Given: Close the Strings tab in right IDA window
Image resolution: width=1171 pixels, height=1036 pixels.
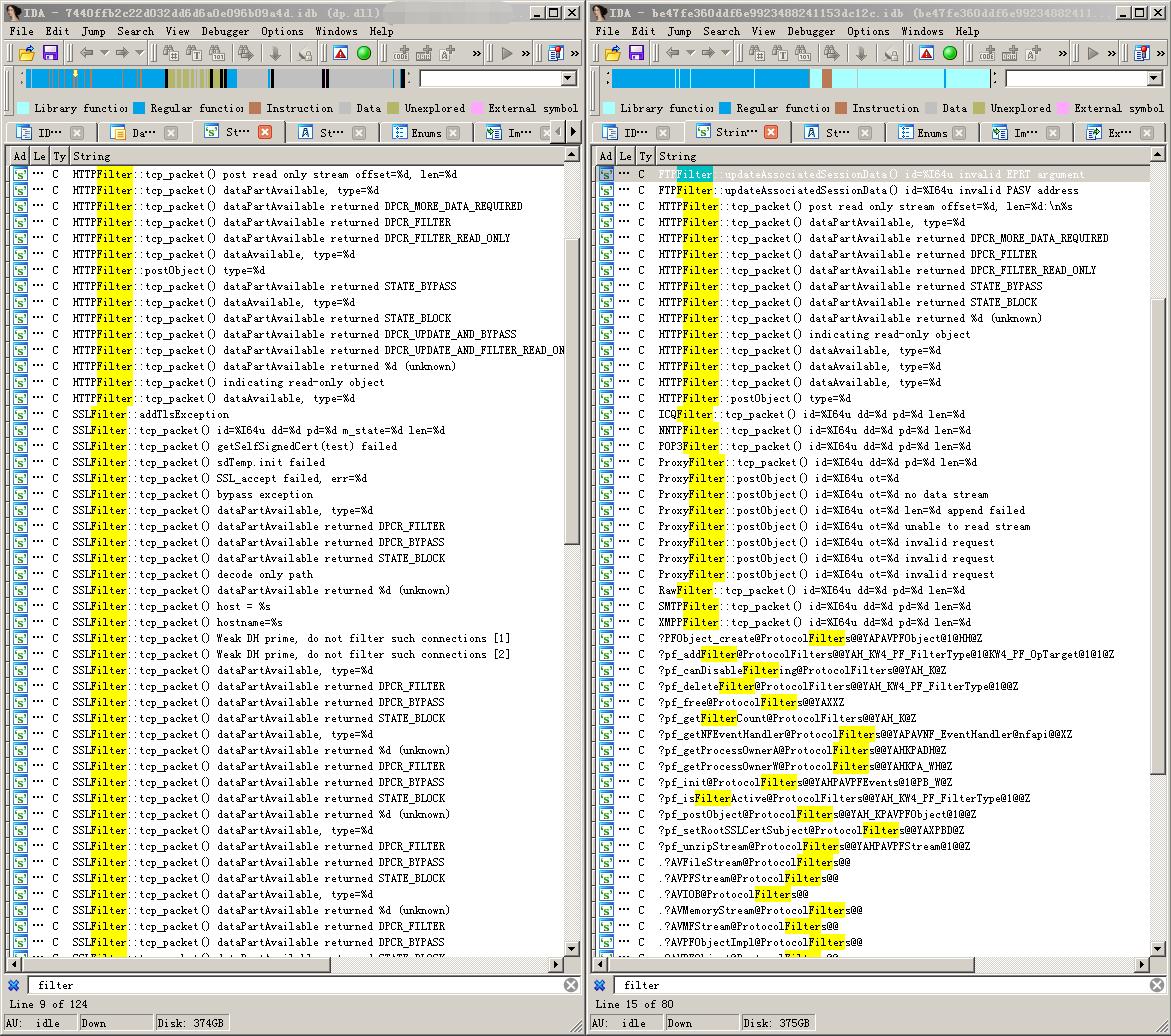Looking at the screenshot, I should pyautogui.click(x=771, y=131).
